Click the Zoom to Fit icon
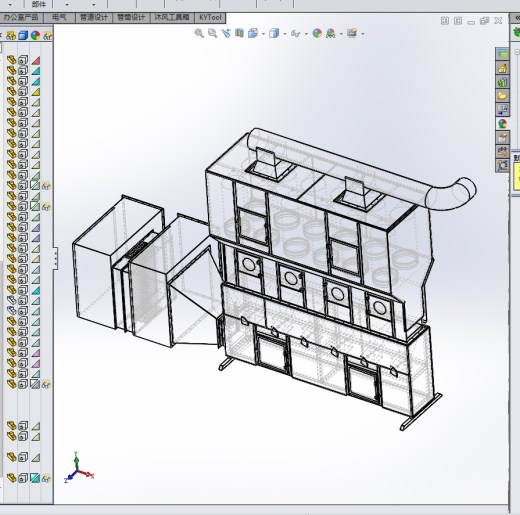 pos(199,33)
